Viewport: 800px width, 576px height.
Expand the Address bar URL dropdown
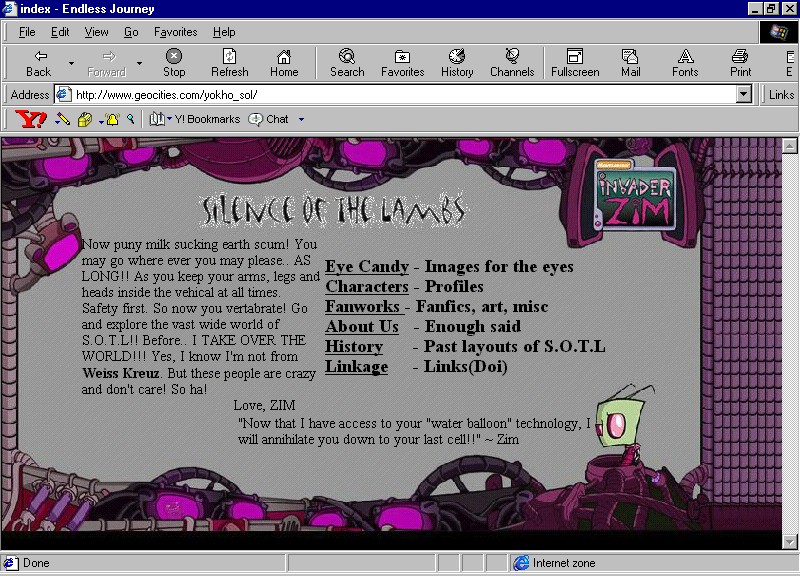[744, 94]
